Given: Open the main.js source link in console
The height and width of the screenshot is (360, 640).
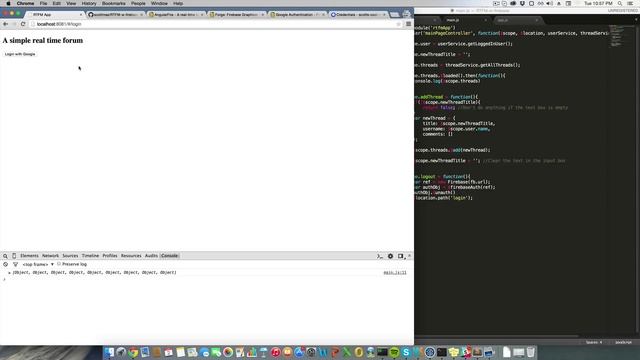Looking at the screenshot, I should coord(395,272).
